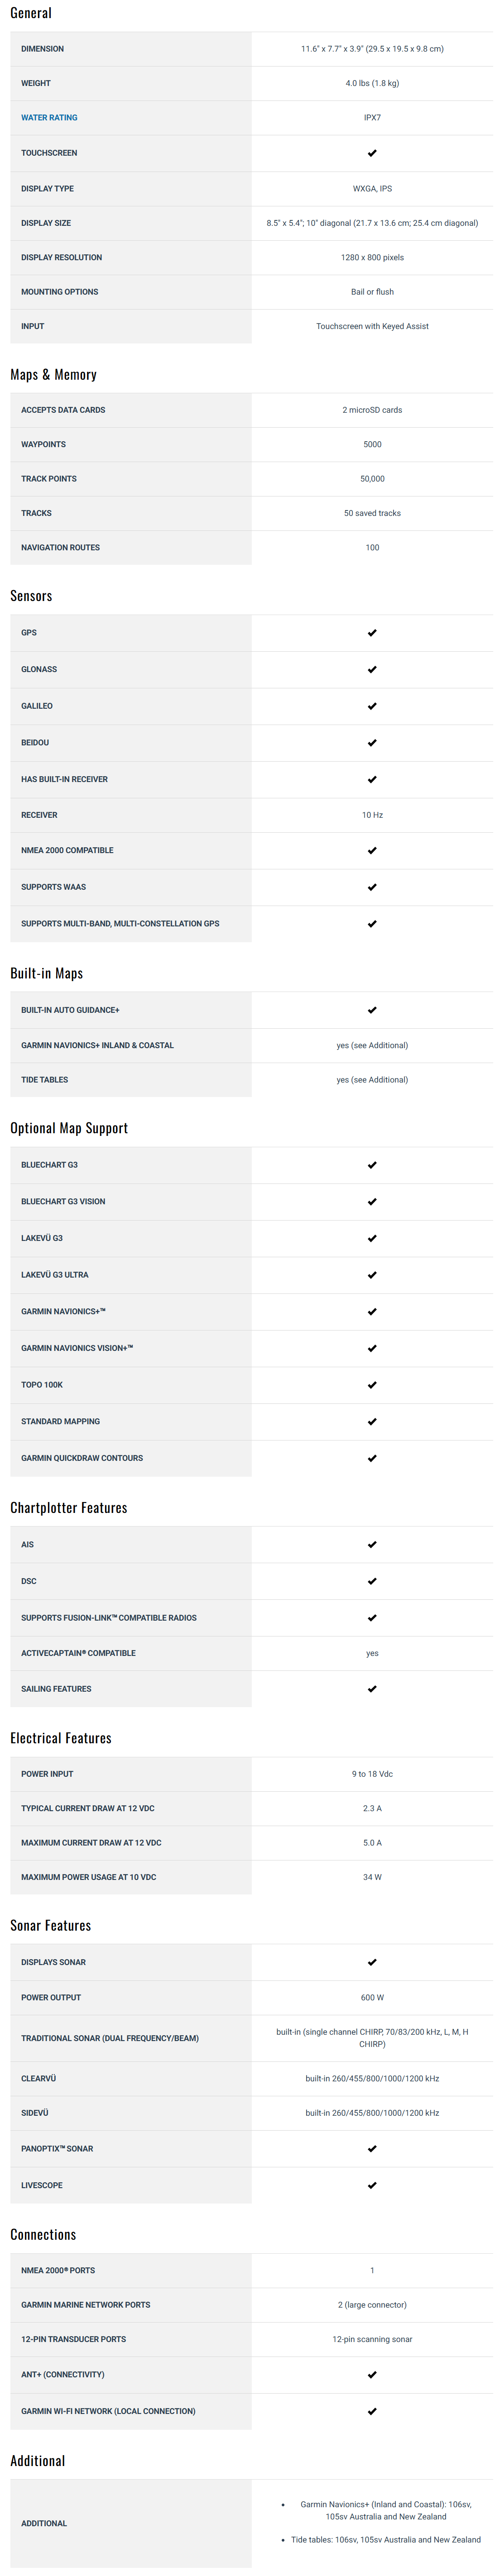Click the Maps & Memory heading

coord(53,375)
